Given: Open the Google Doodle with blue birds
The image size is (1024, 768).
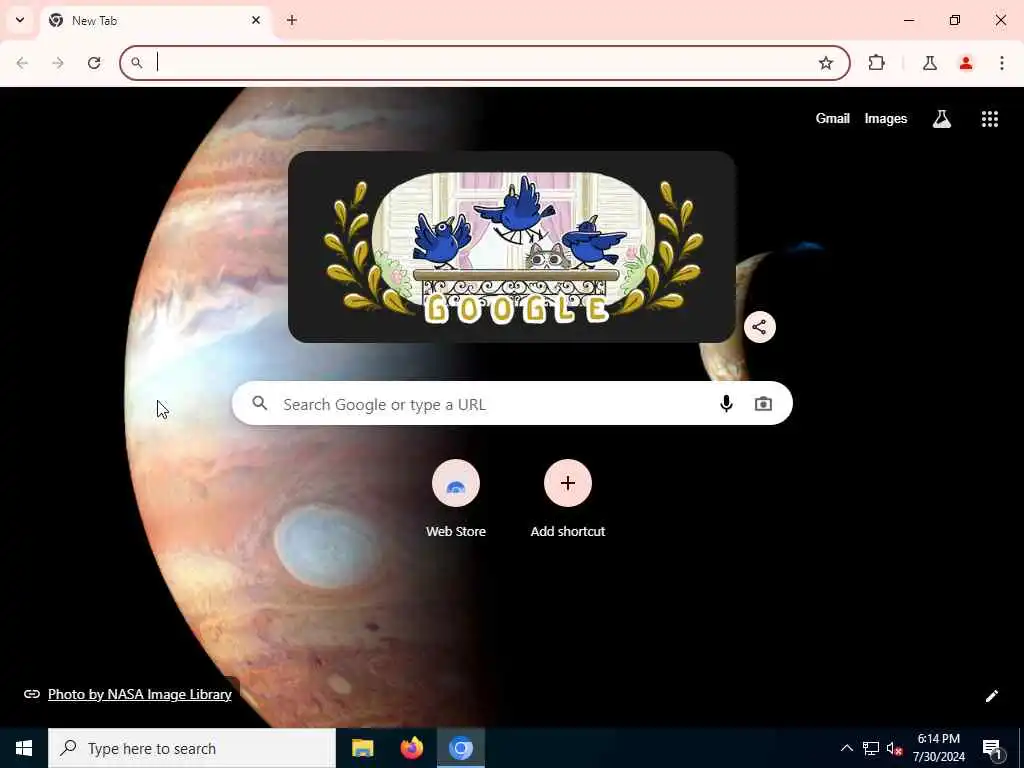Looking at the screenshot, I should point(512,247).
